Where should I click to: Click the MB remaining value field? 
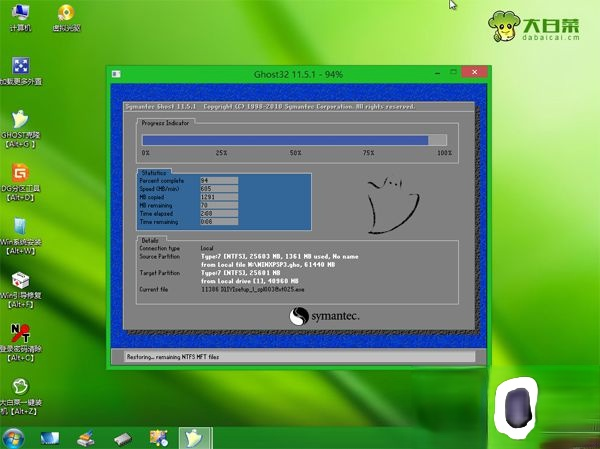pyautogui.click(x=219, y=205)
